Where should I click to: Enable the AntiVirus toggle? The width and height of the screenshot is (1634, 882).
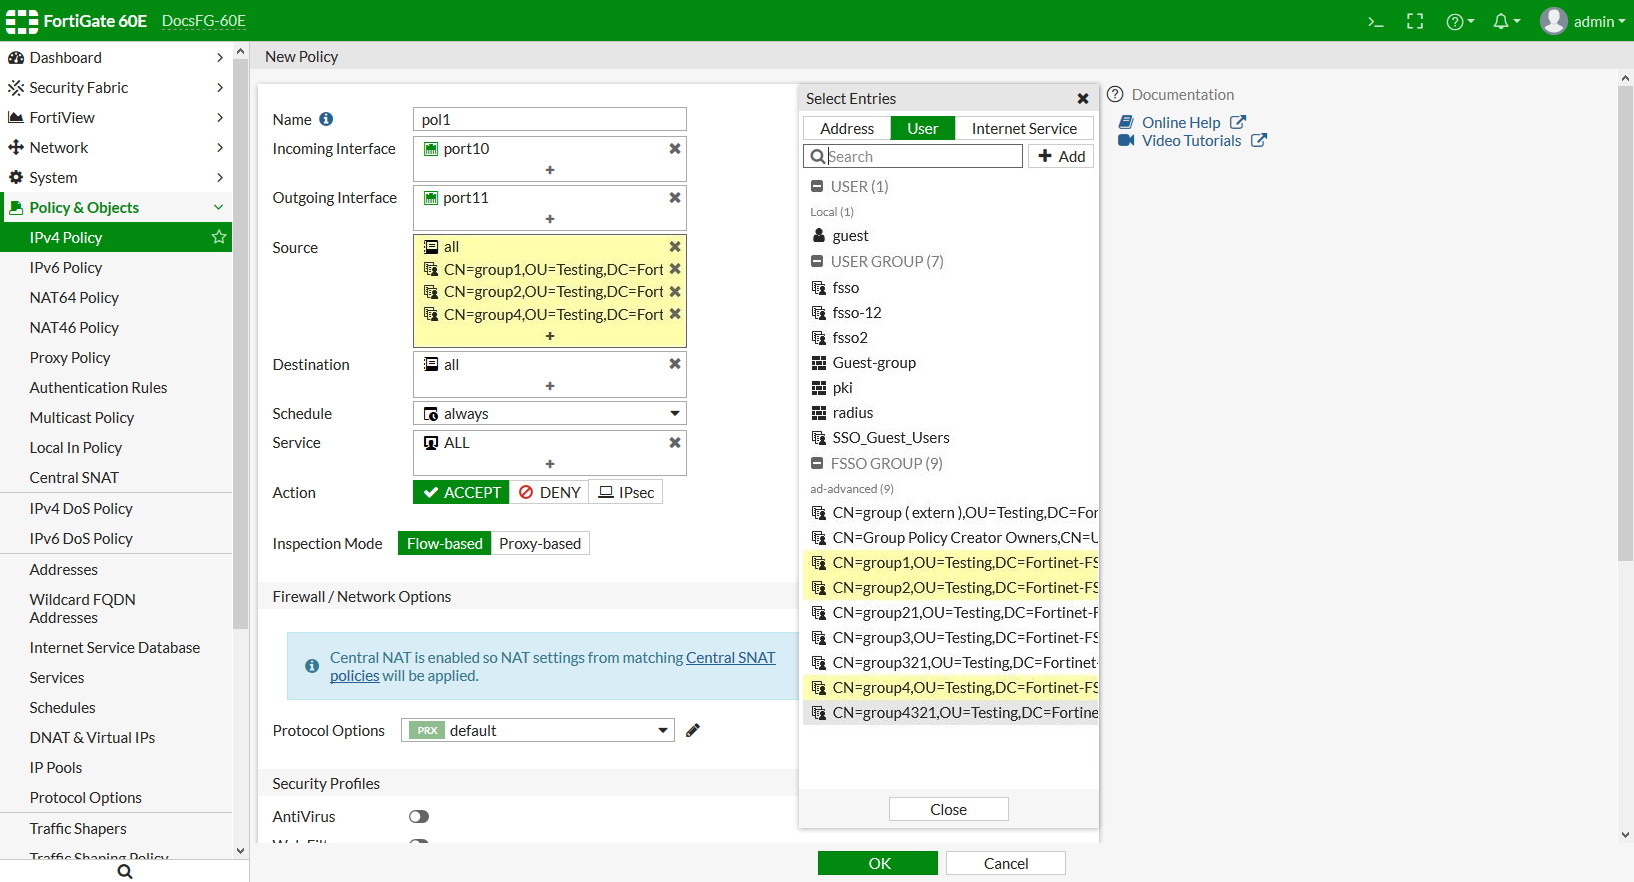[x=419, y=817]
